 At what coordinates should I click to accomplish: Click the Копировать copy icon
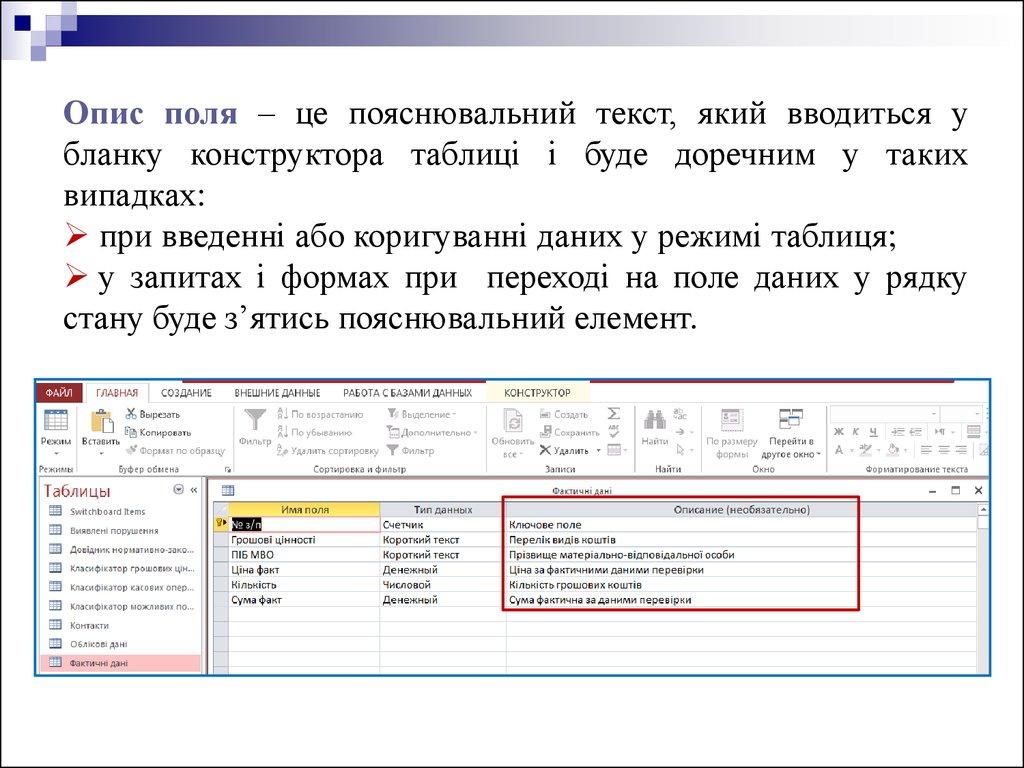[x=132, y=432]
